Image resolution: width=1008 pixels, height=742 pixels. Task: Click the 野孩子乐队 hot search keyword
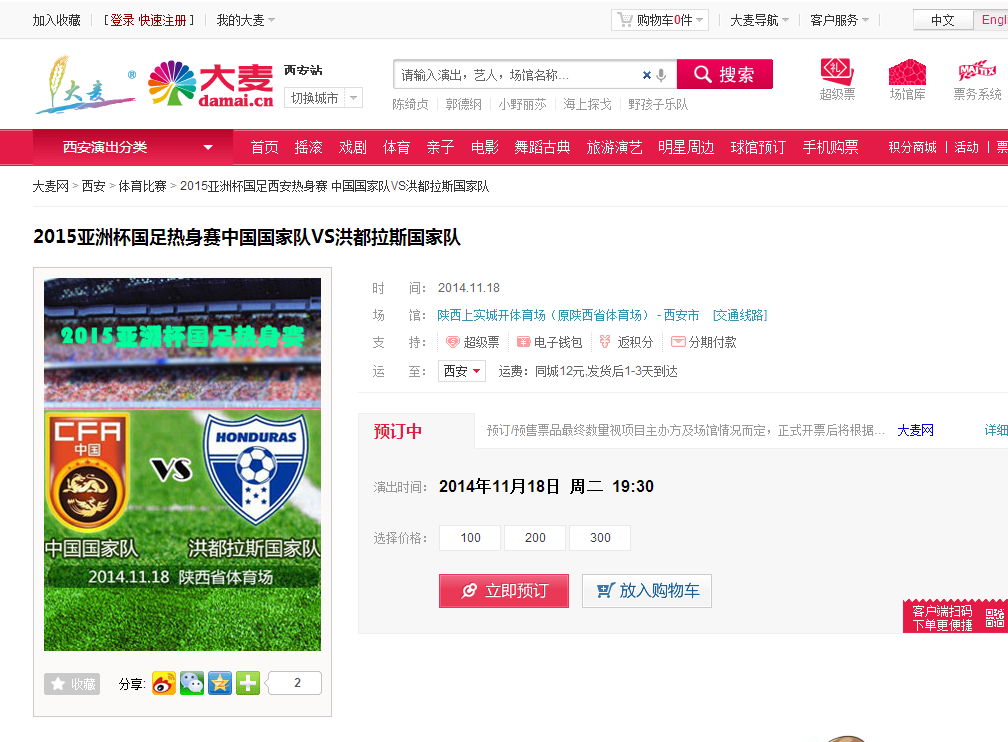pyautogui.click(x=658, y=104)
